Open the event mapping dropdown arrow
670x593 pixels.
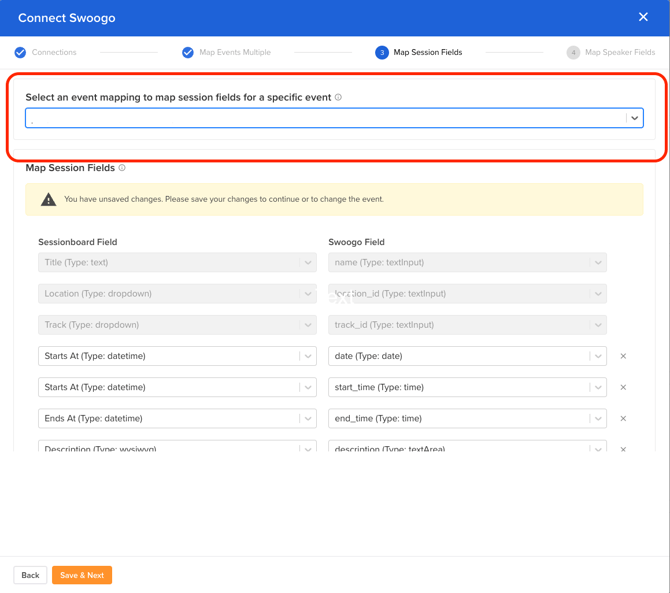coord(635,118)
